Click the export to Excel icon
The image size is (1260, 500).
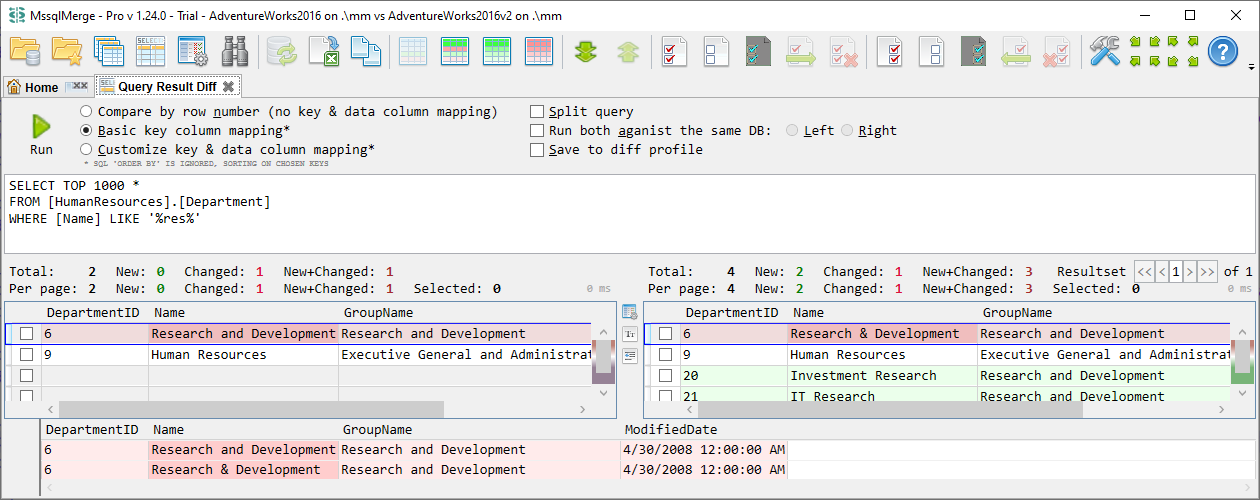324,51
